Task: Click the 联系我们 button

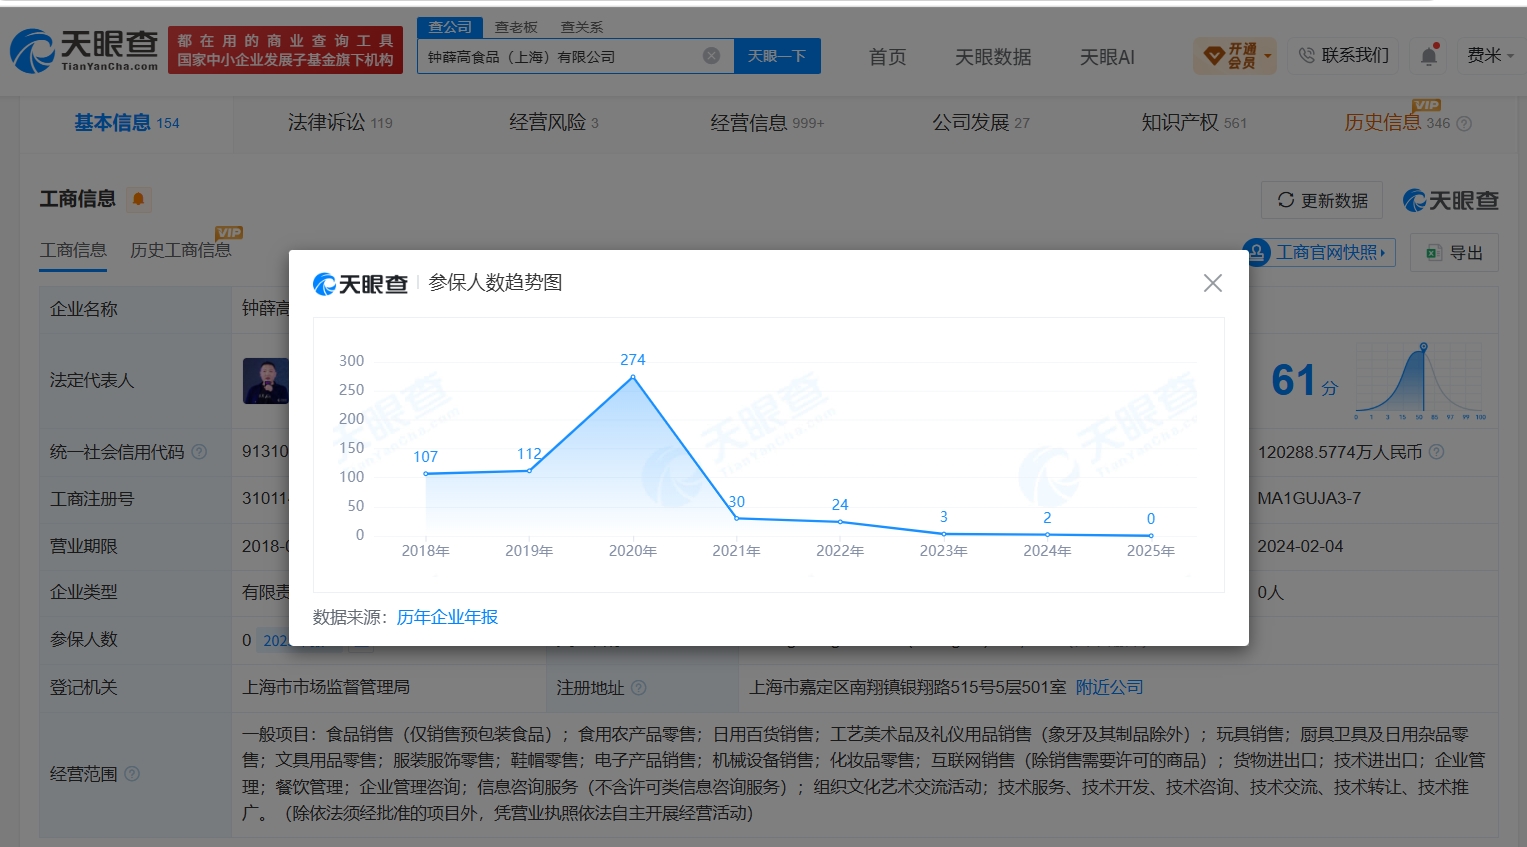Action: (1343, 56)
